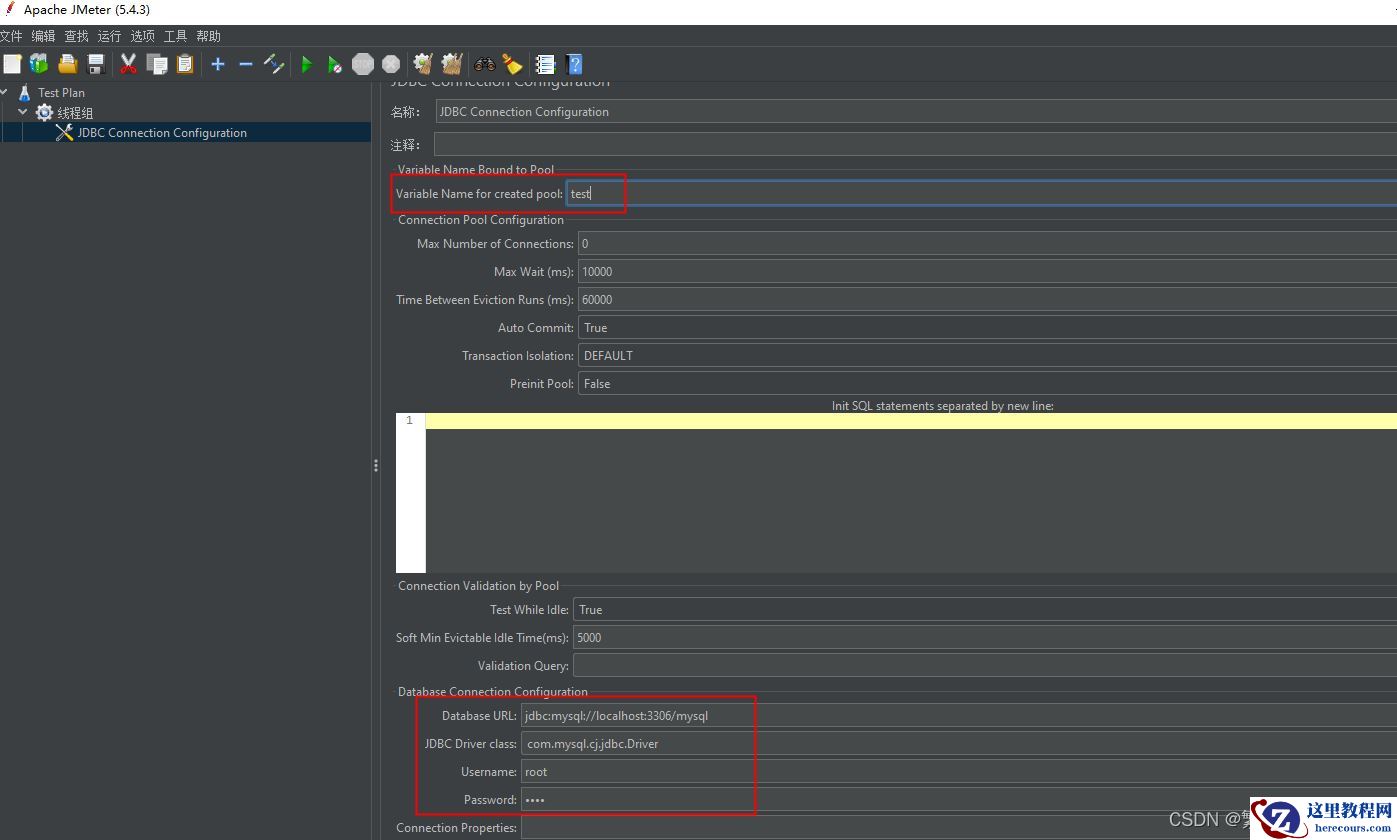The height and width of the screenshot is (840, 1397).
Task: Click the Time Between Eviction Runs field
Action: [987, 300]
